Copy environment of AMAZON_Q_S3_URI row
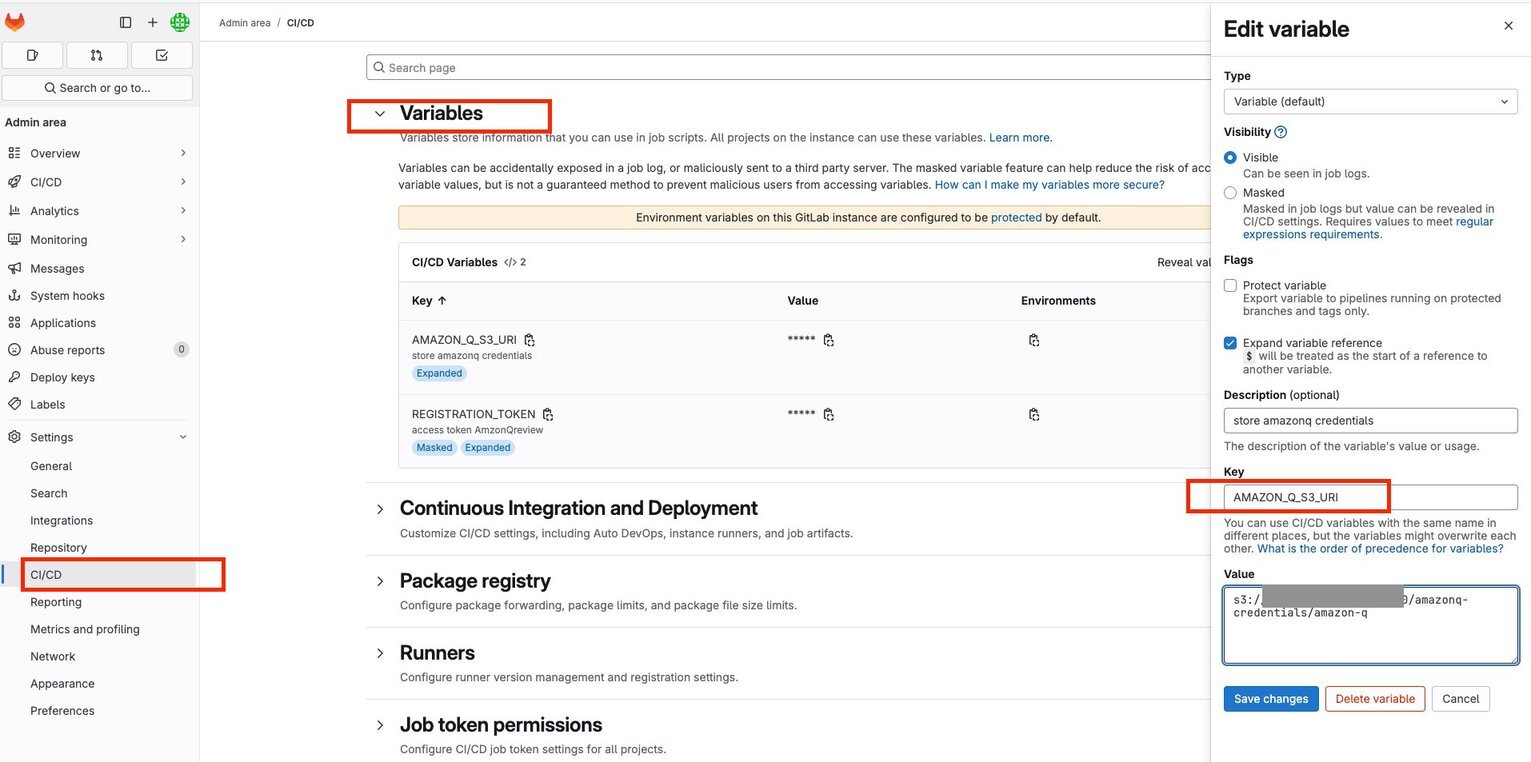 (x=1034, y=340)
